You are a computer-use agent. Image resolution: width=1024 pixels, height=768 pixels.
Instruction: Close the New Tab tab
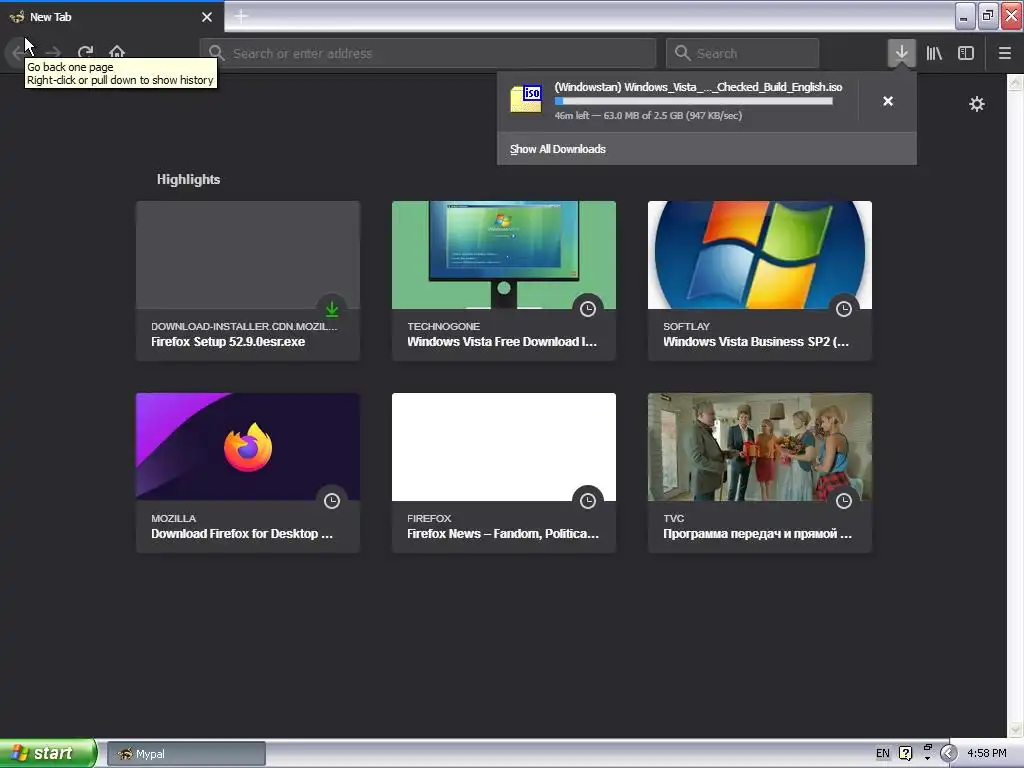(207, 17)
